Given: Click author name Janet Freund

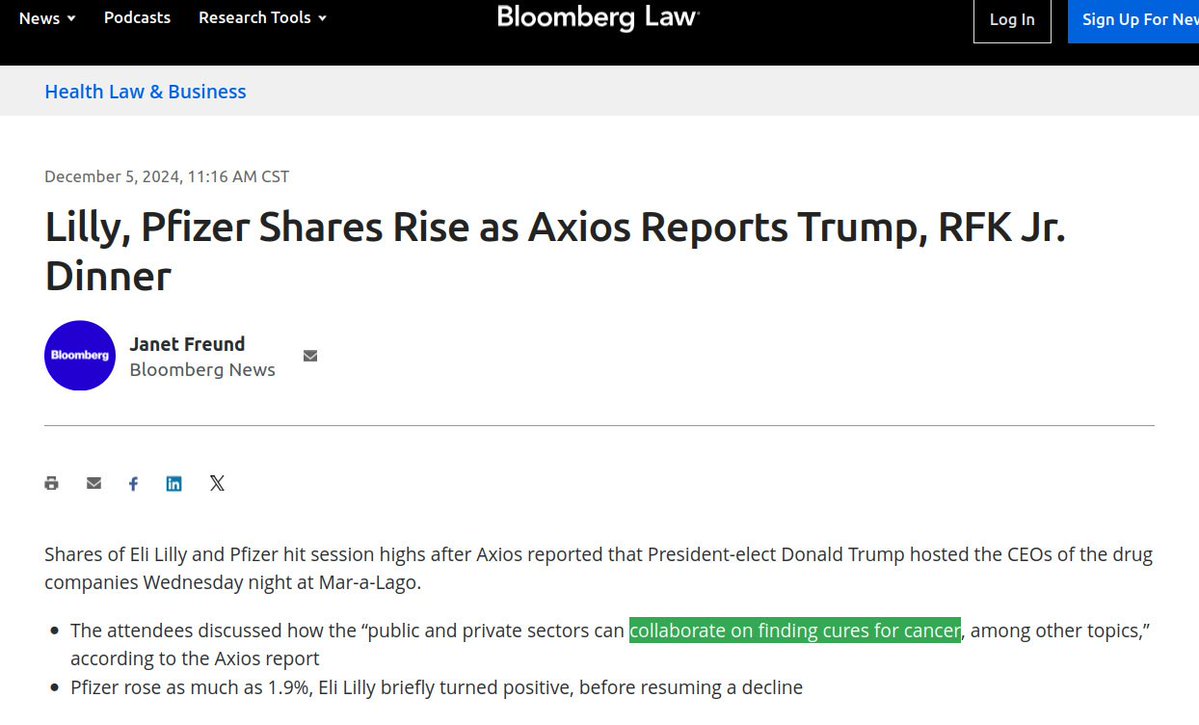Looking at the screenshot, I should 187,344.
